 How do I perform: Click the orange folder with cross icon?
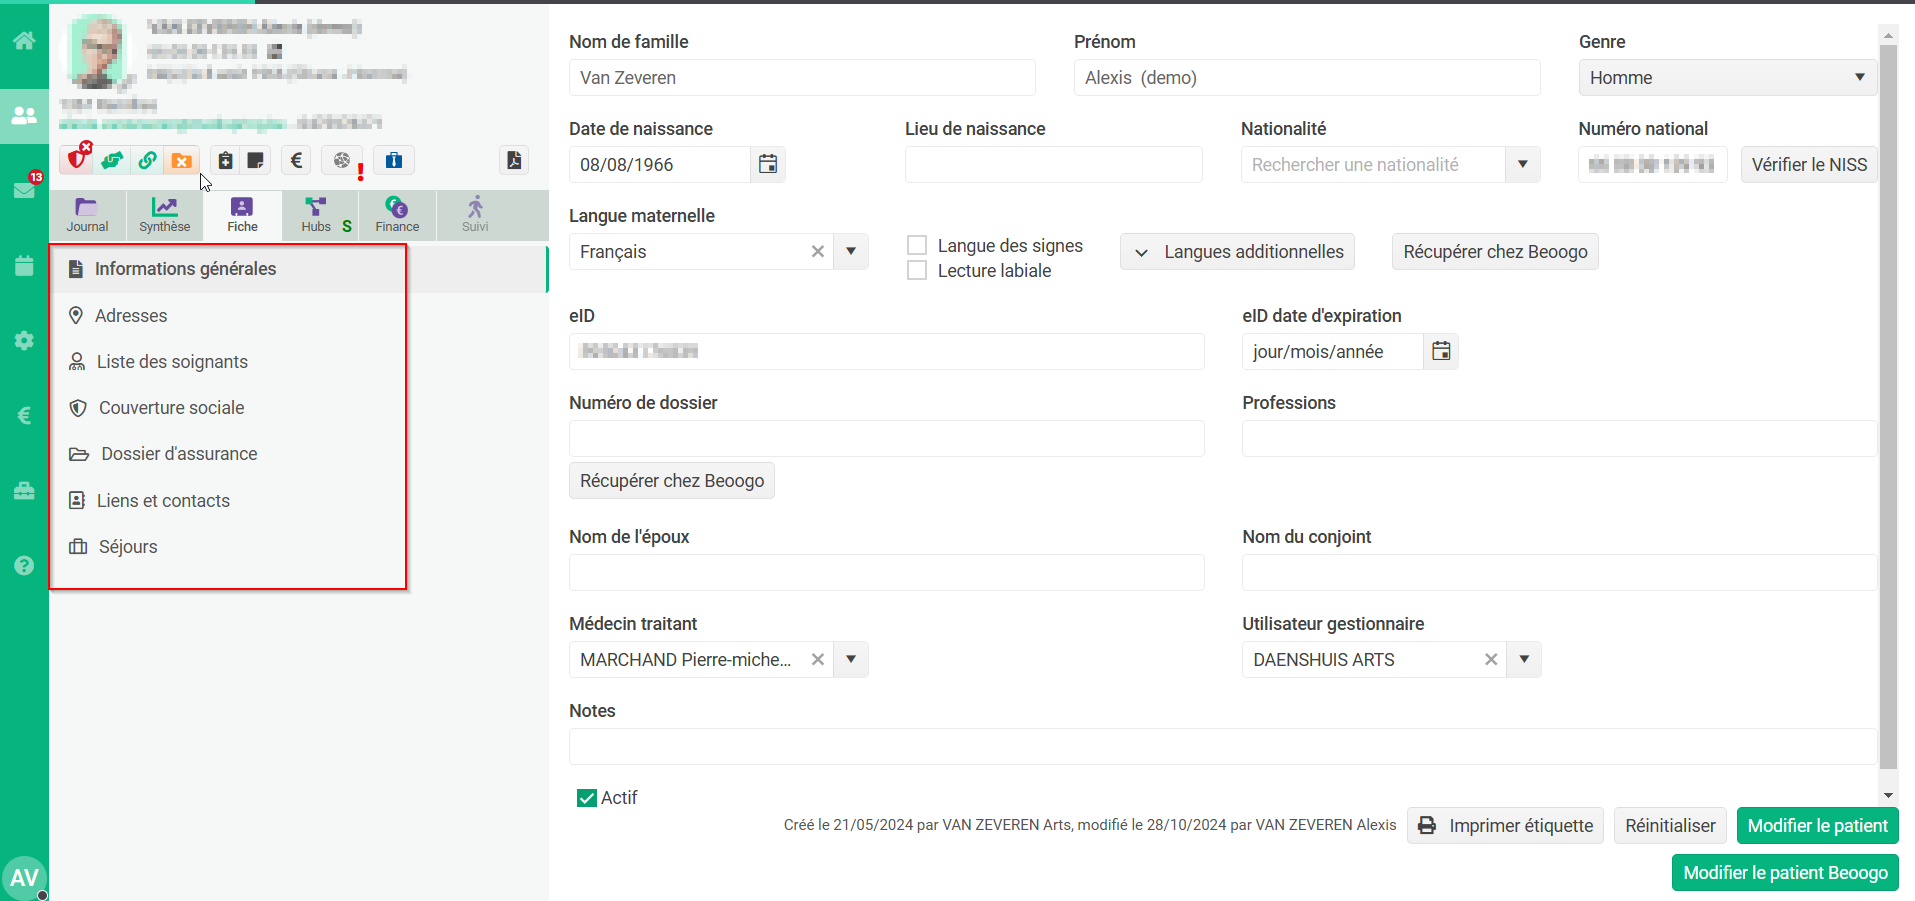click(x=182, y=160)
